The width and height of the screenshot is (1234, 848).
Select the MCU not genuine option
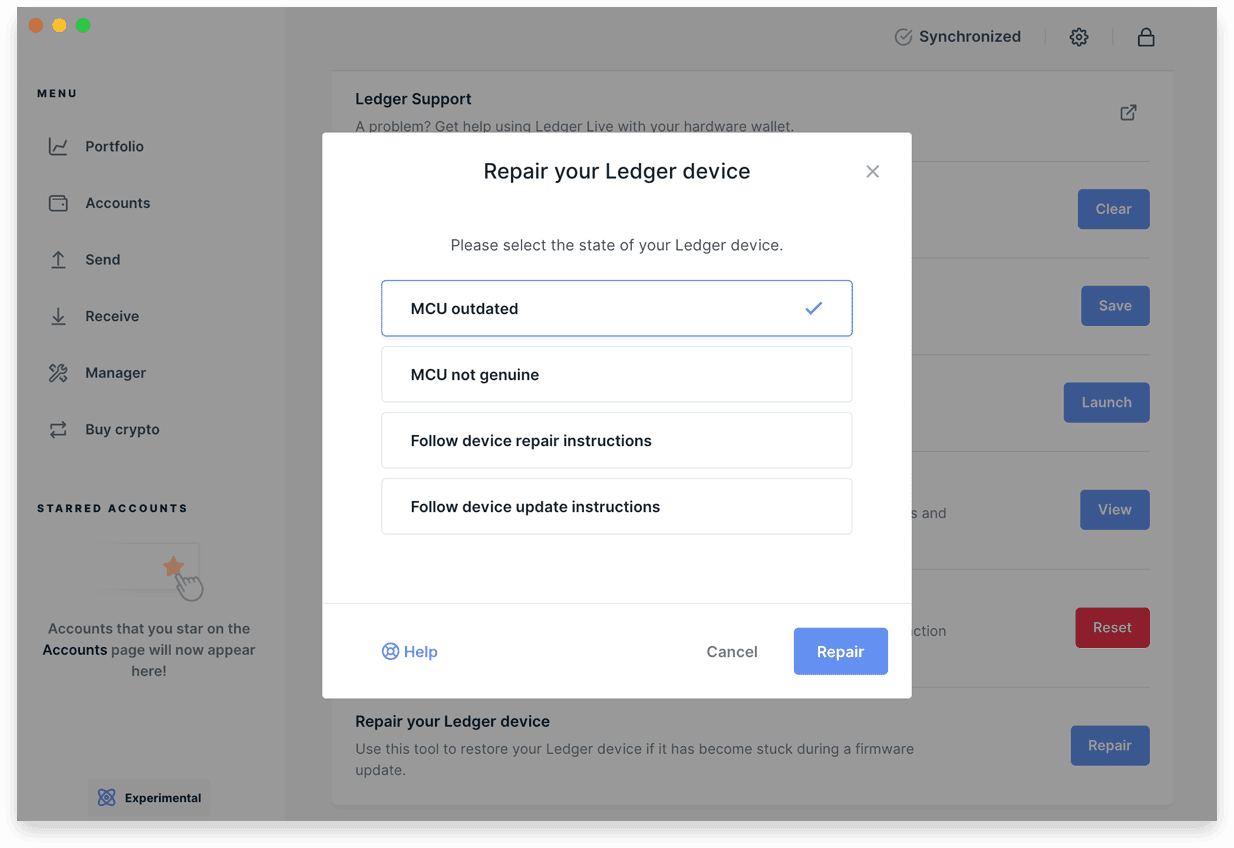617,374
